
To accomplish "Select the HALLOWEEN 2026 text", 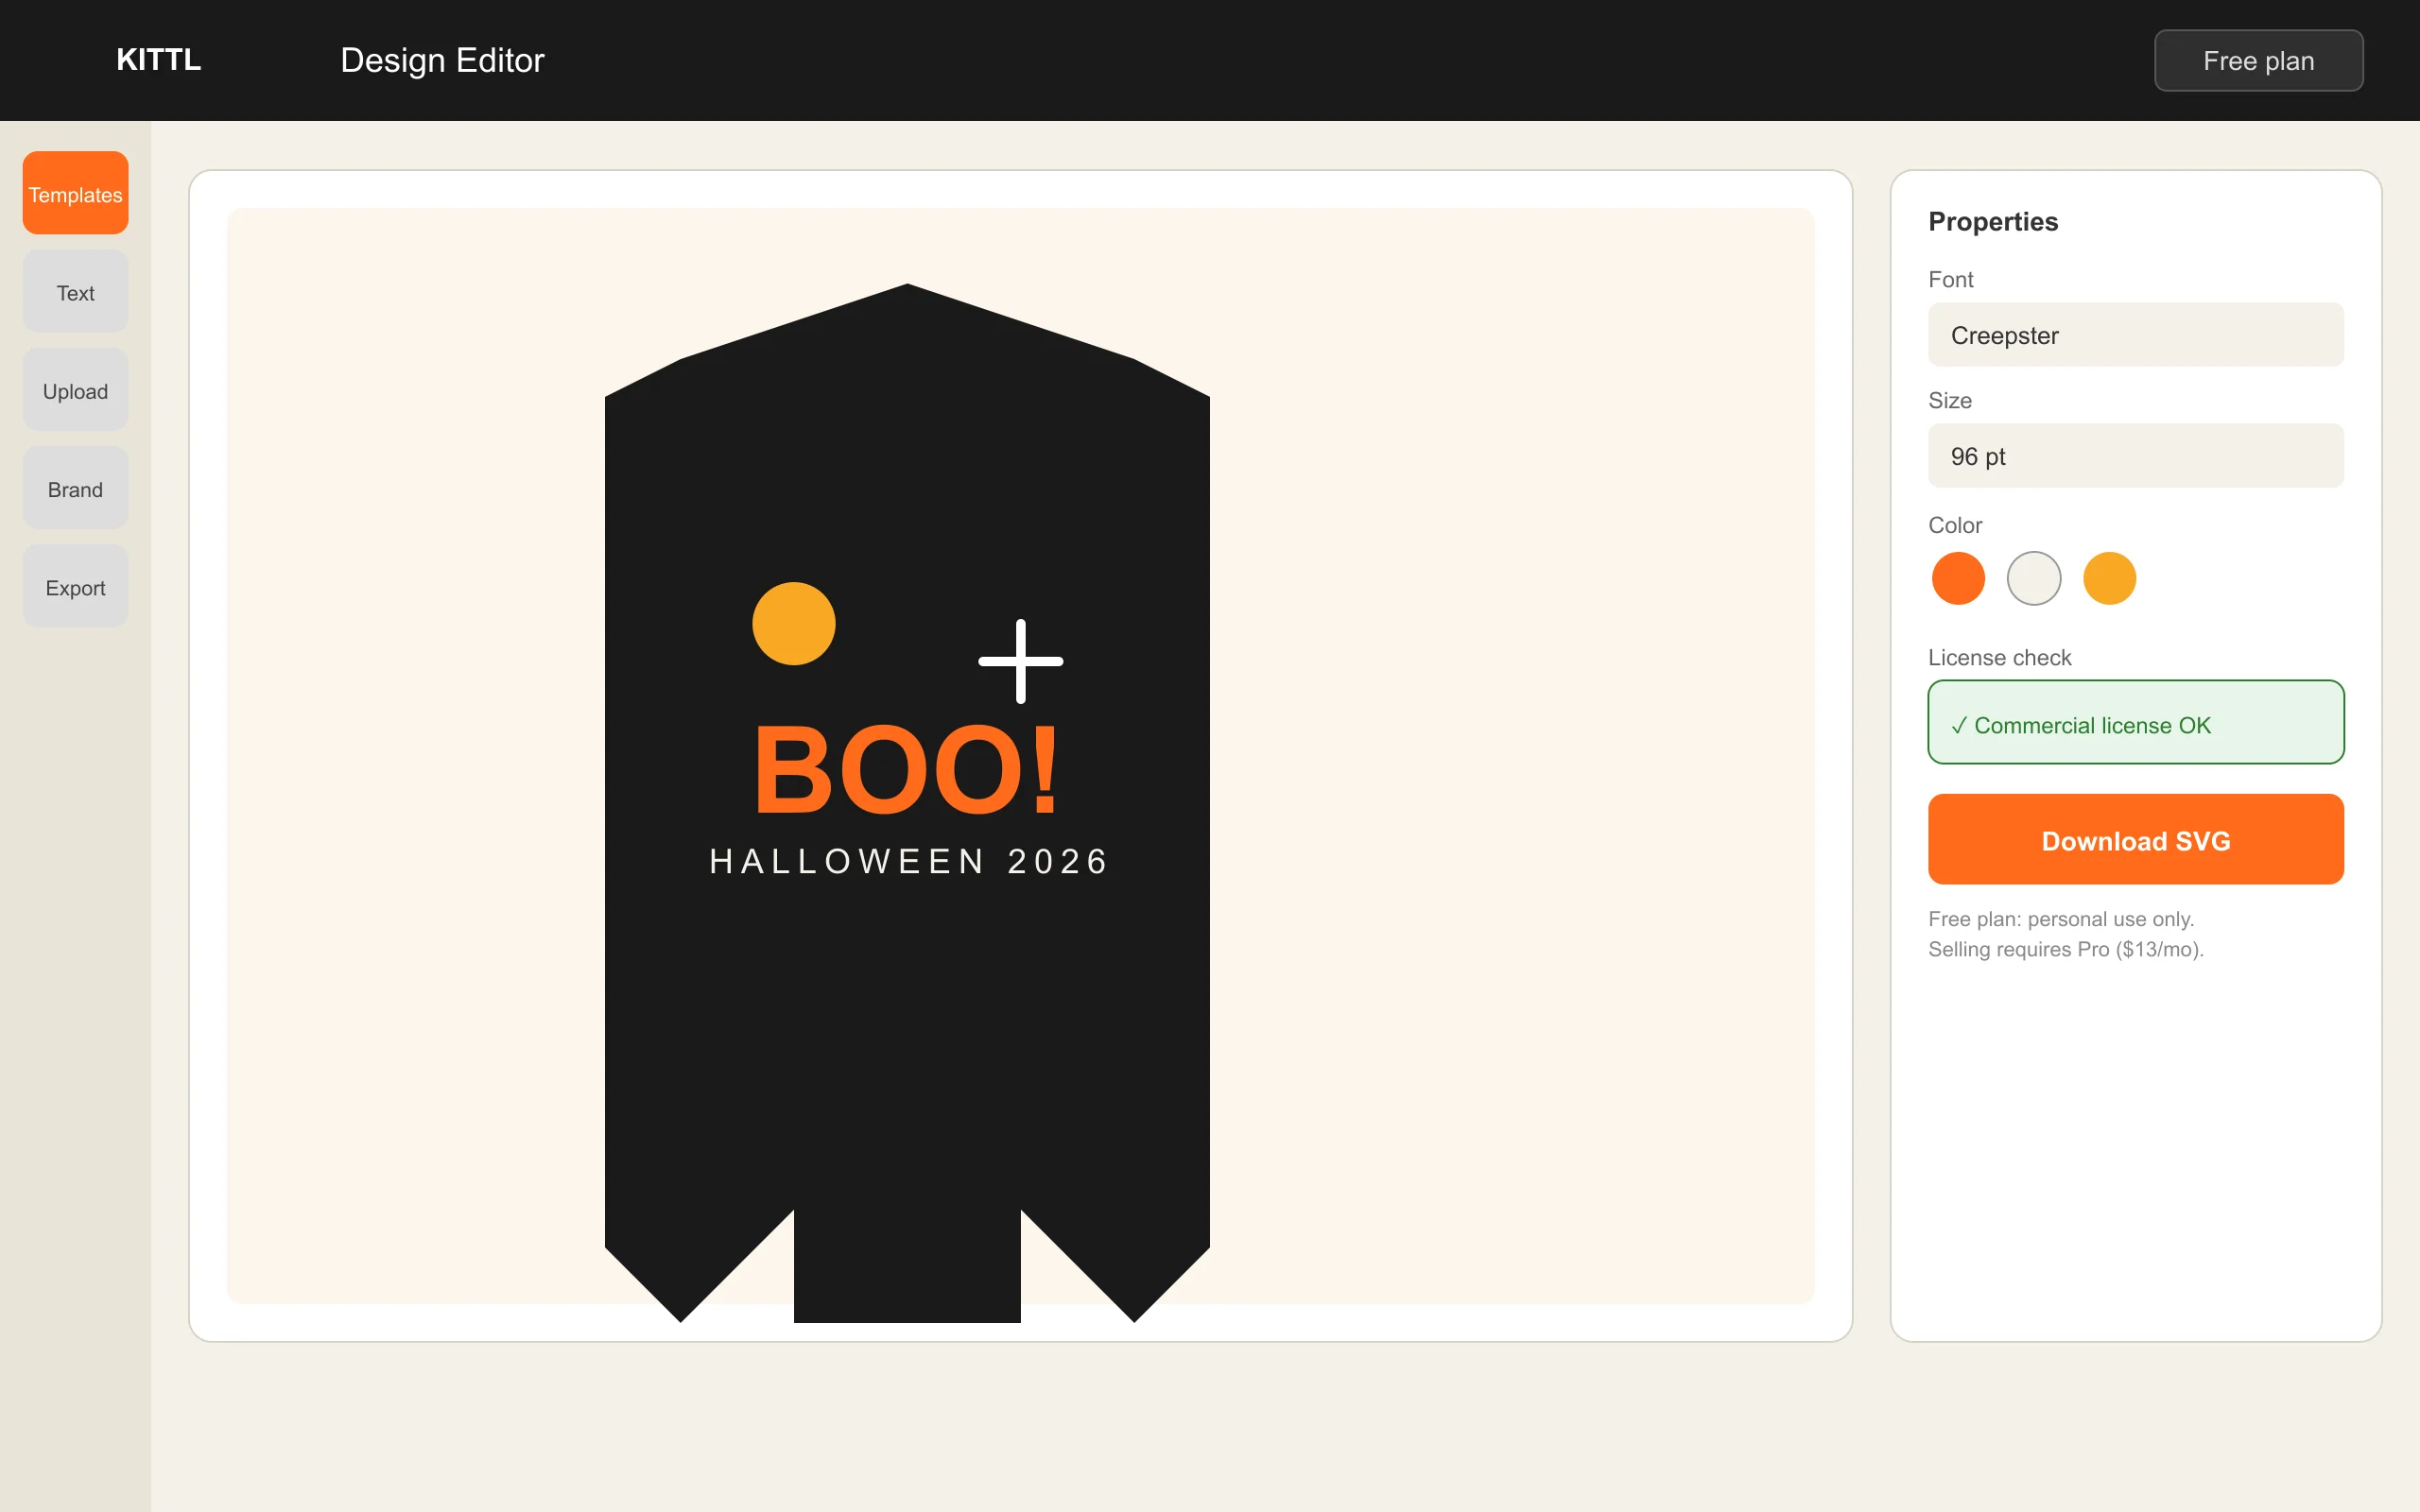I will click(x=908, y=861).
